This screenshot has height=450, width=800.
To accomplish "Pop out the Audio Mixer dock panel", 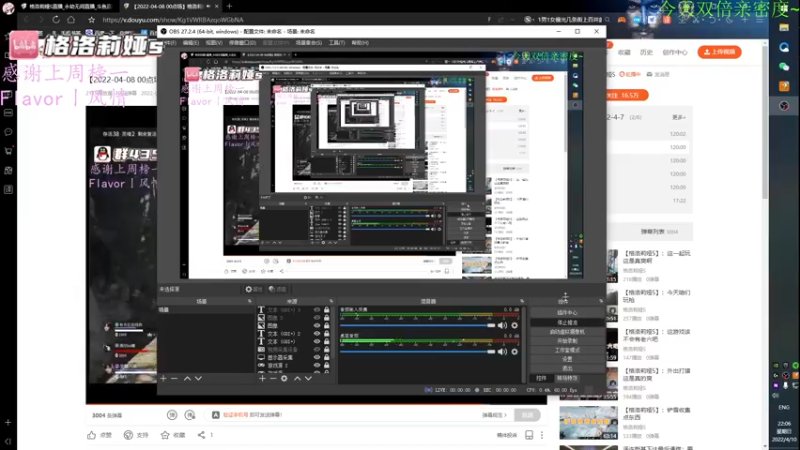I will coord(522,302).
